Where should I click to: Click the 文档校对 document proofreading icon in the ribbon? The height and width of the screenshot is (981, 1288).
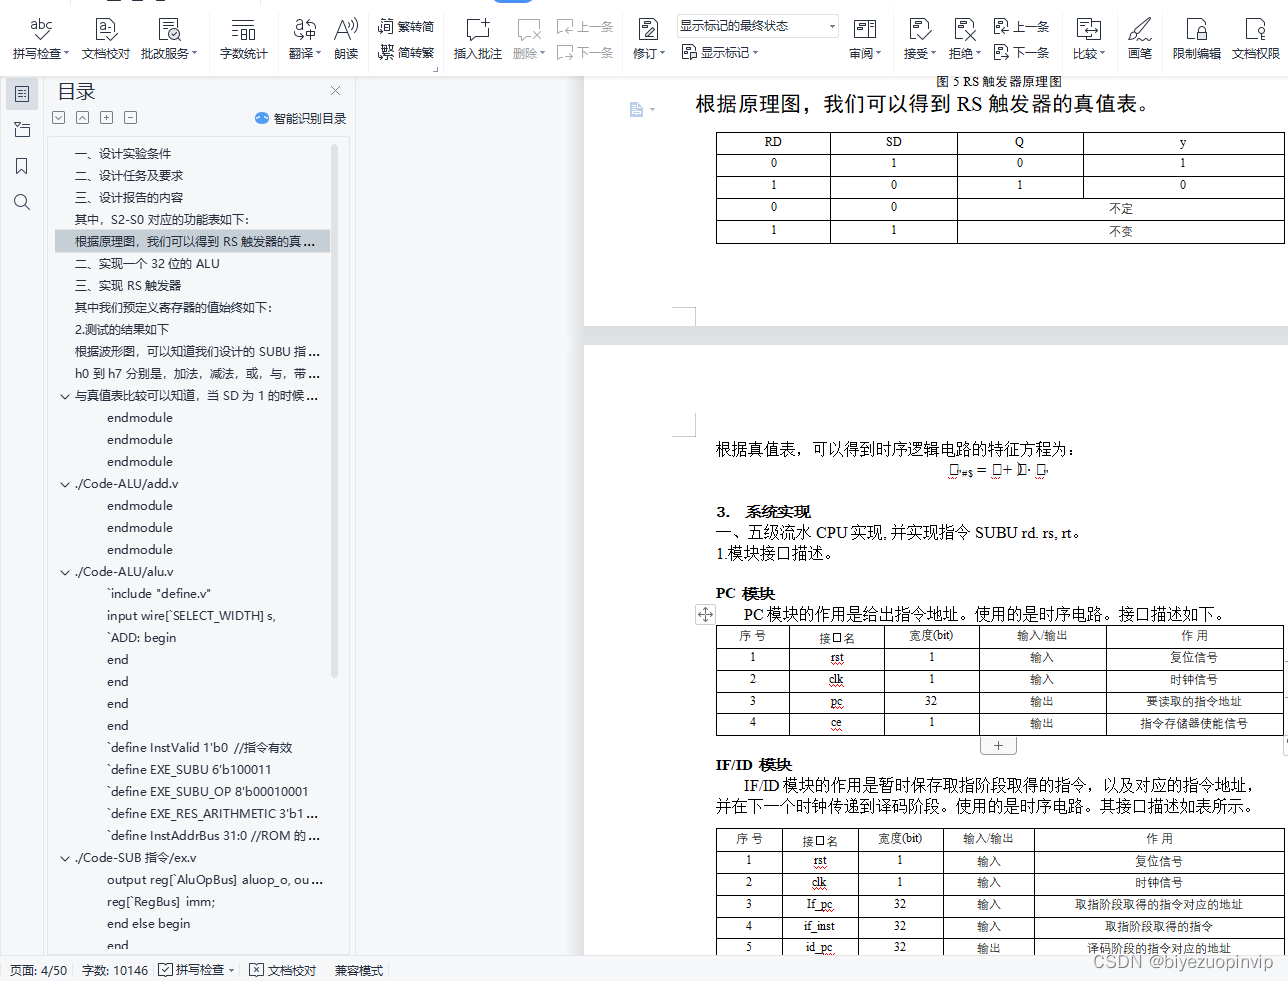point(106,29)
